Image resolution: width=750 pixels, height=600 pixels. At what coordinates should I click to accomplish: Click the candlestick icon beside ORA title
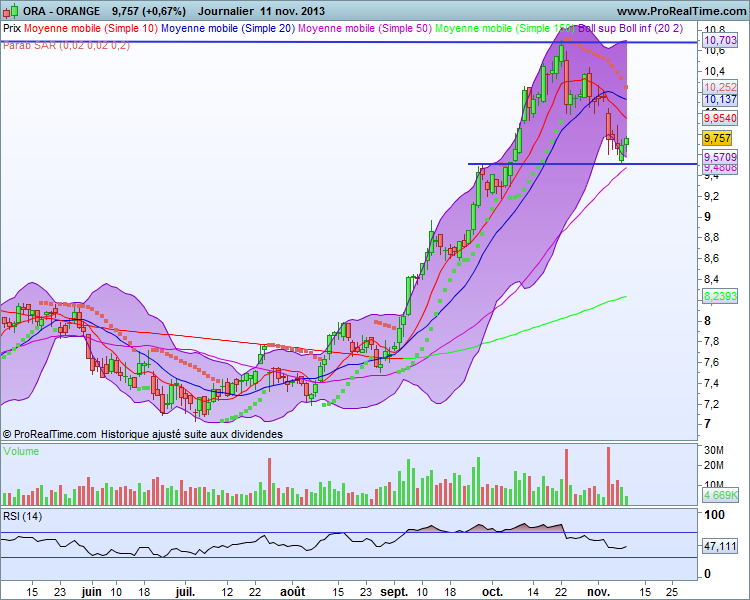(x=11, y=11)
